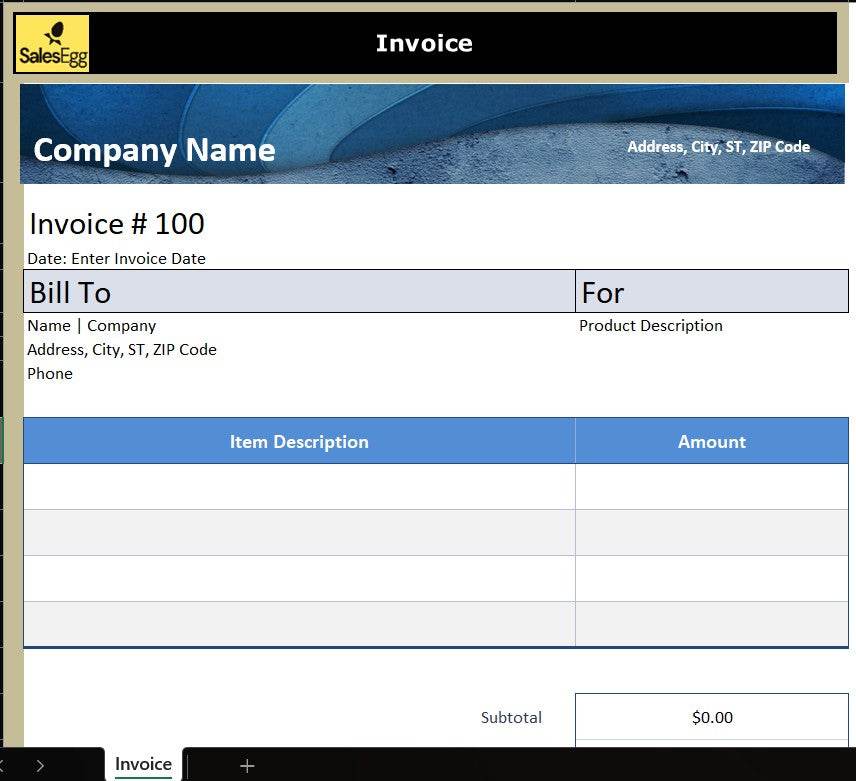Add a new sheet with plus icon
The width and height of the screenshot is (856, 781).
[x=247, y=766]
